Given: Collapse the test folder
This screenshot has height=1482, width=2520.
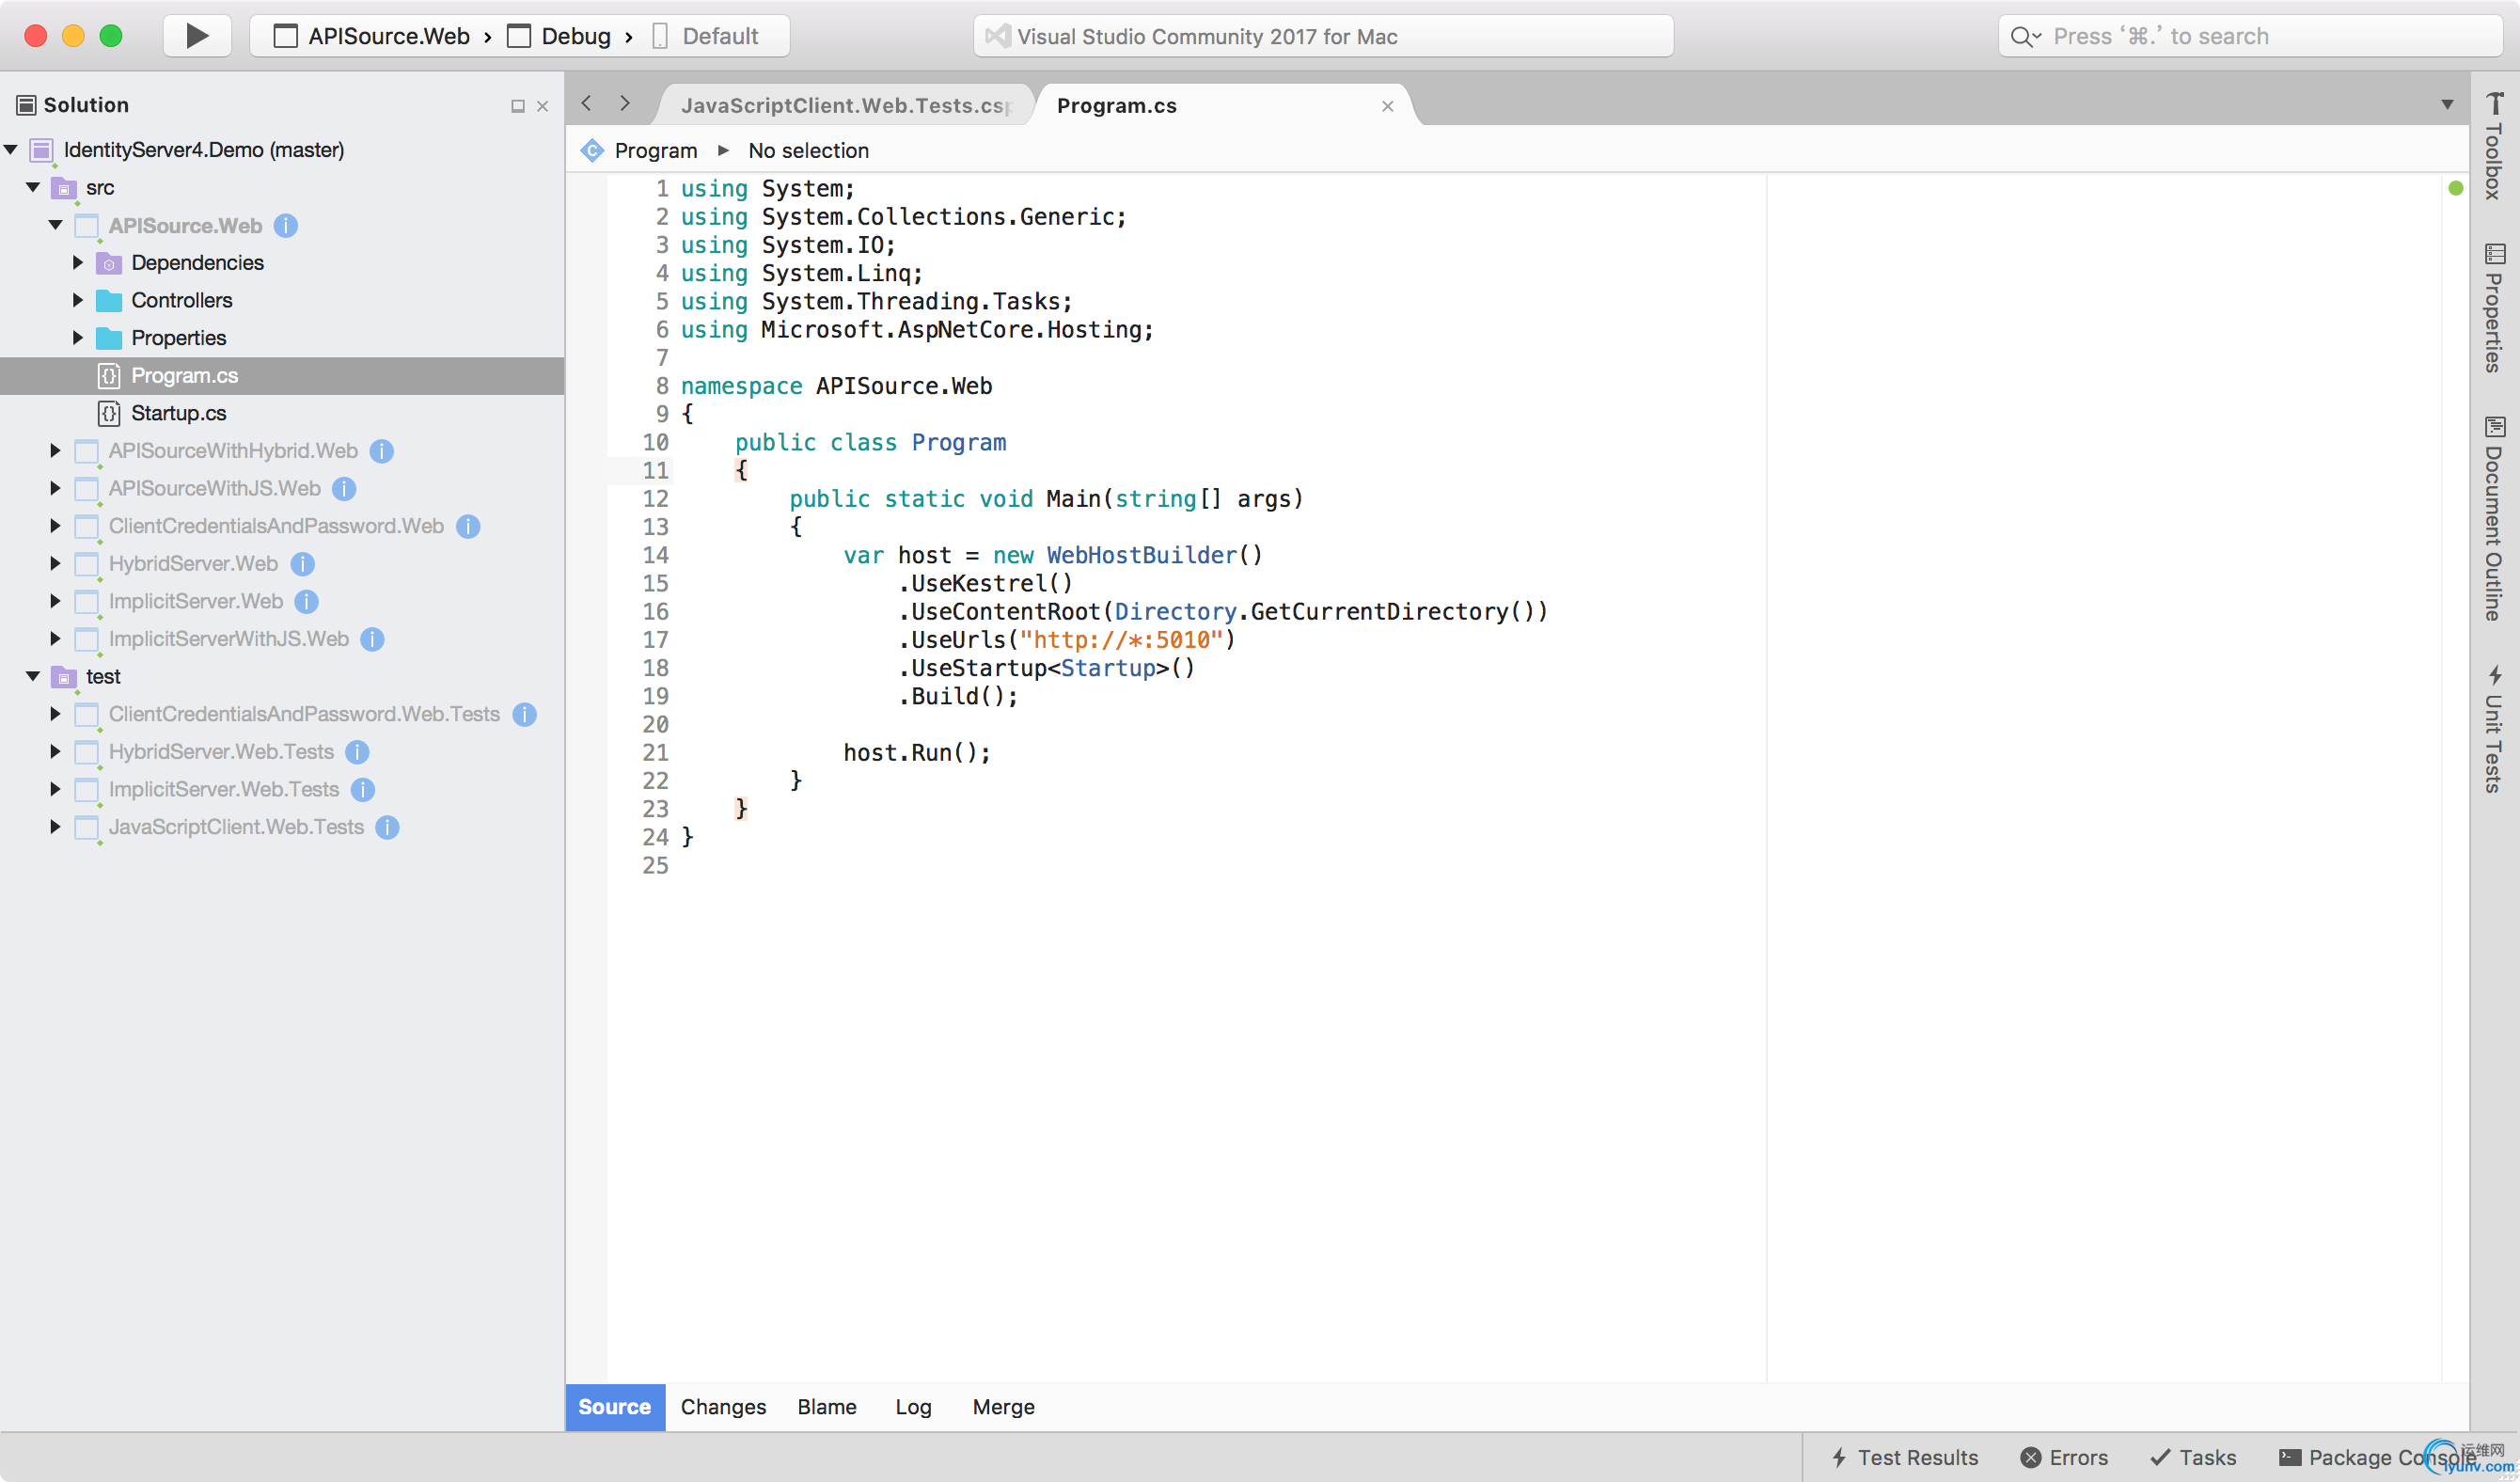Looking at the screenshot, I should (33, 676).
